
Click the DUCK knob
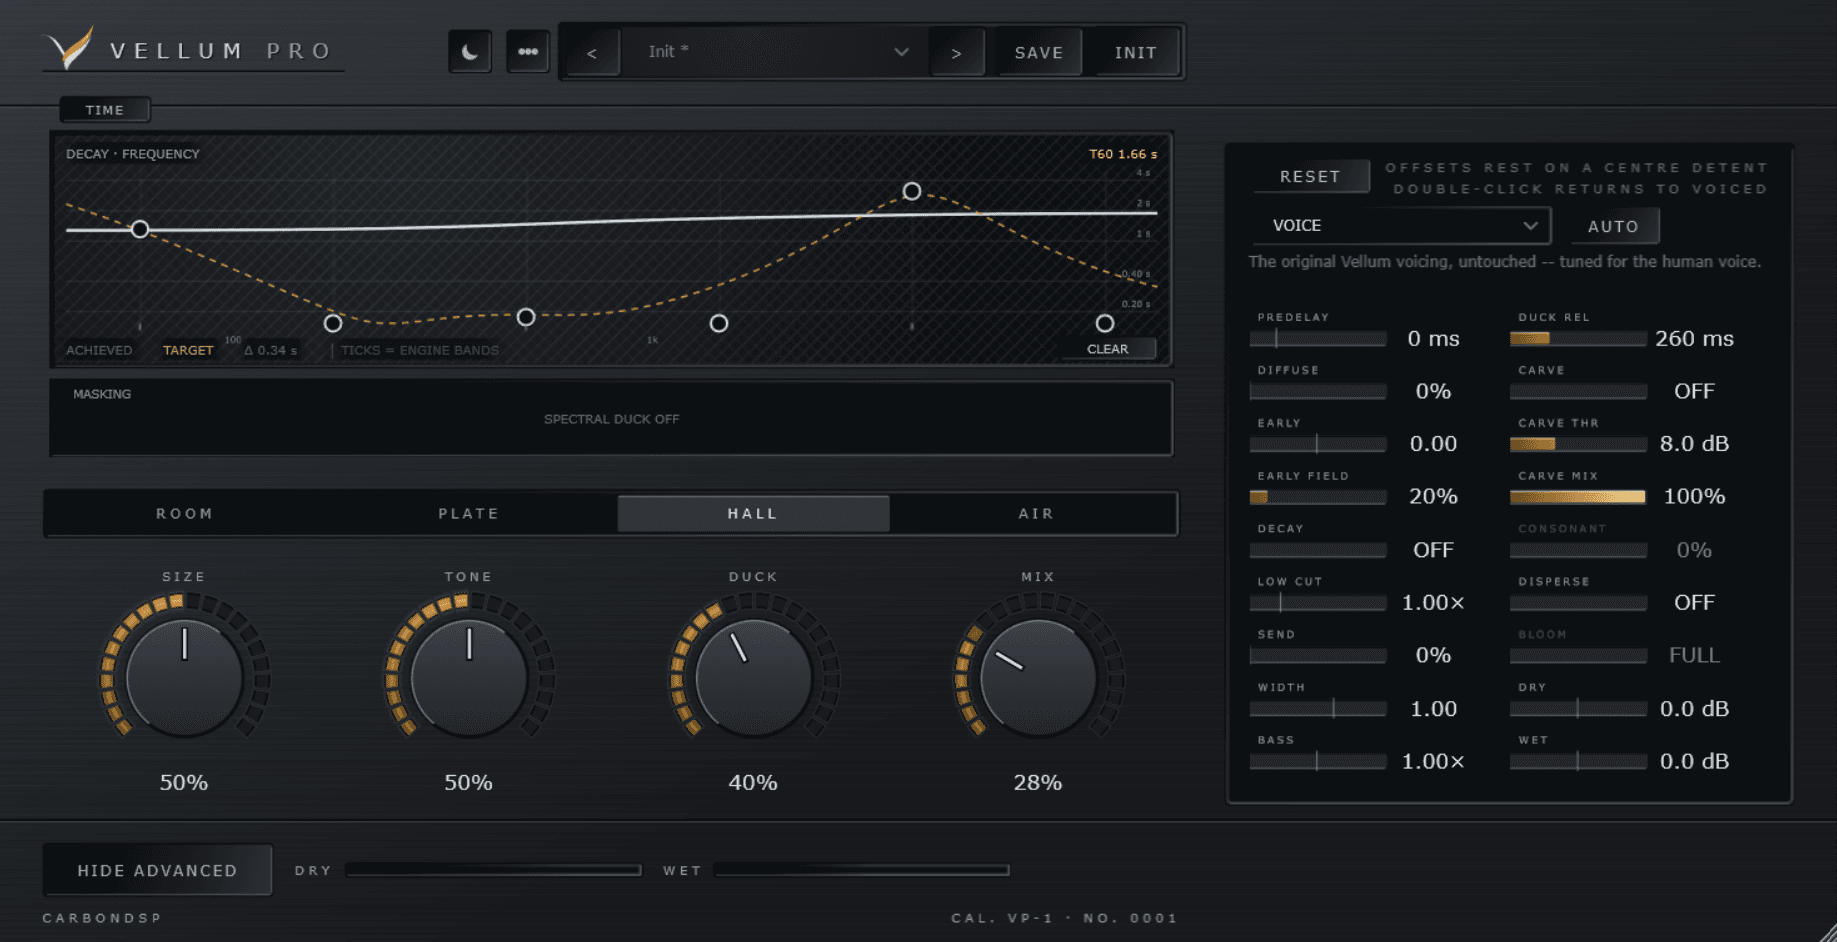pyautogui.click(x=753, y=677)
